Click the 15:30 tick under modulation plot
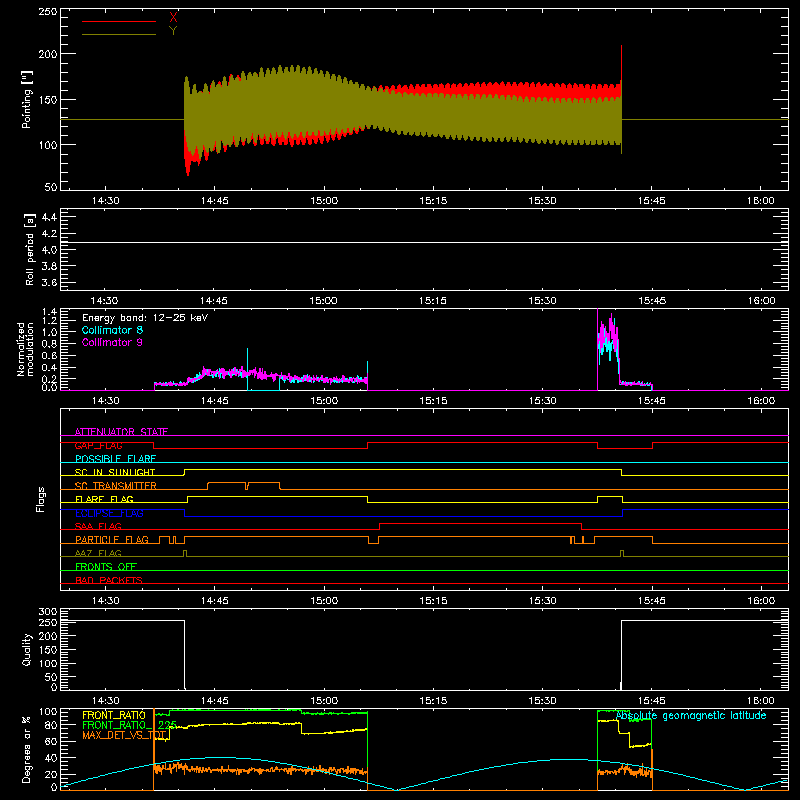 [x=542, y=401]
